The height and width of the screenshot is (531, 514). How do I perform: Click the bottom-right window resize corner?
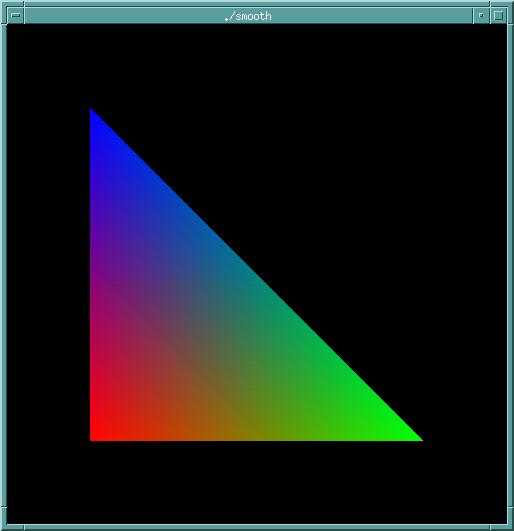510,527
